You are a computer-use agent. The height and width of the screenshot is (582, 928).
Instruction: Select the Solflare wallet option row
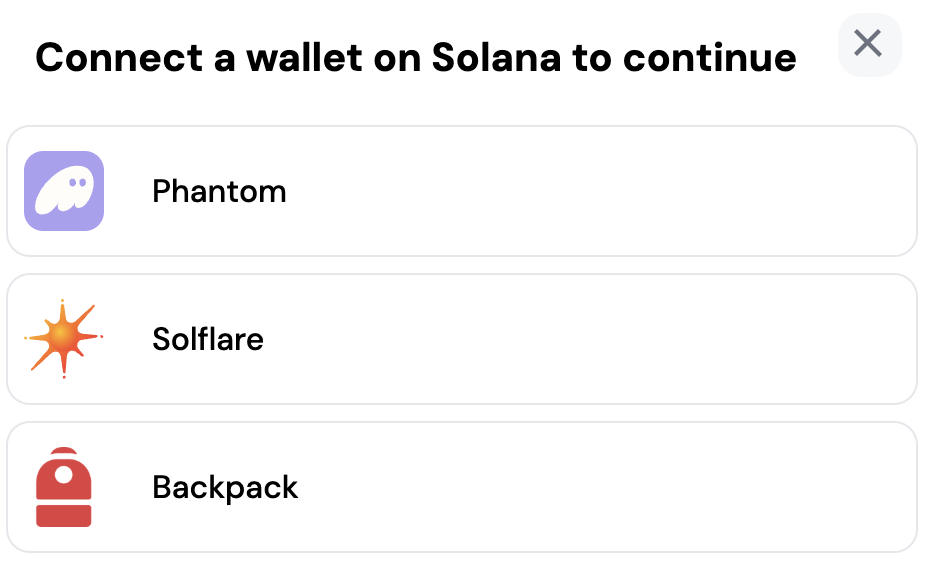[460, 339]
